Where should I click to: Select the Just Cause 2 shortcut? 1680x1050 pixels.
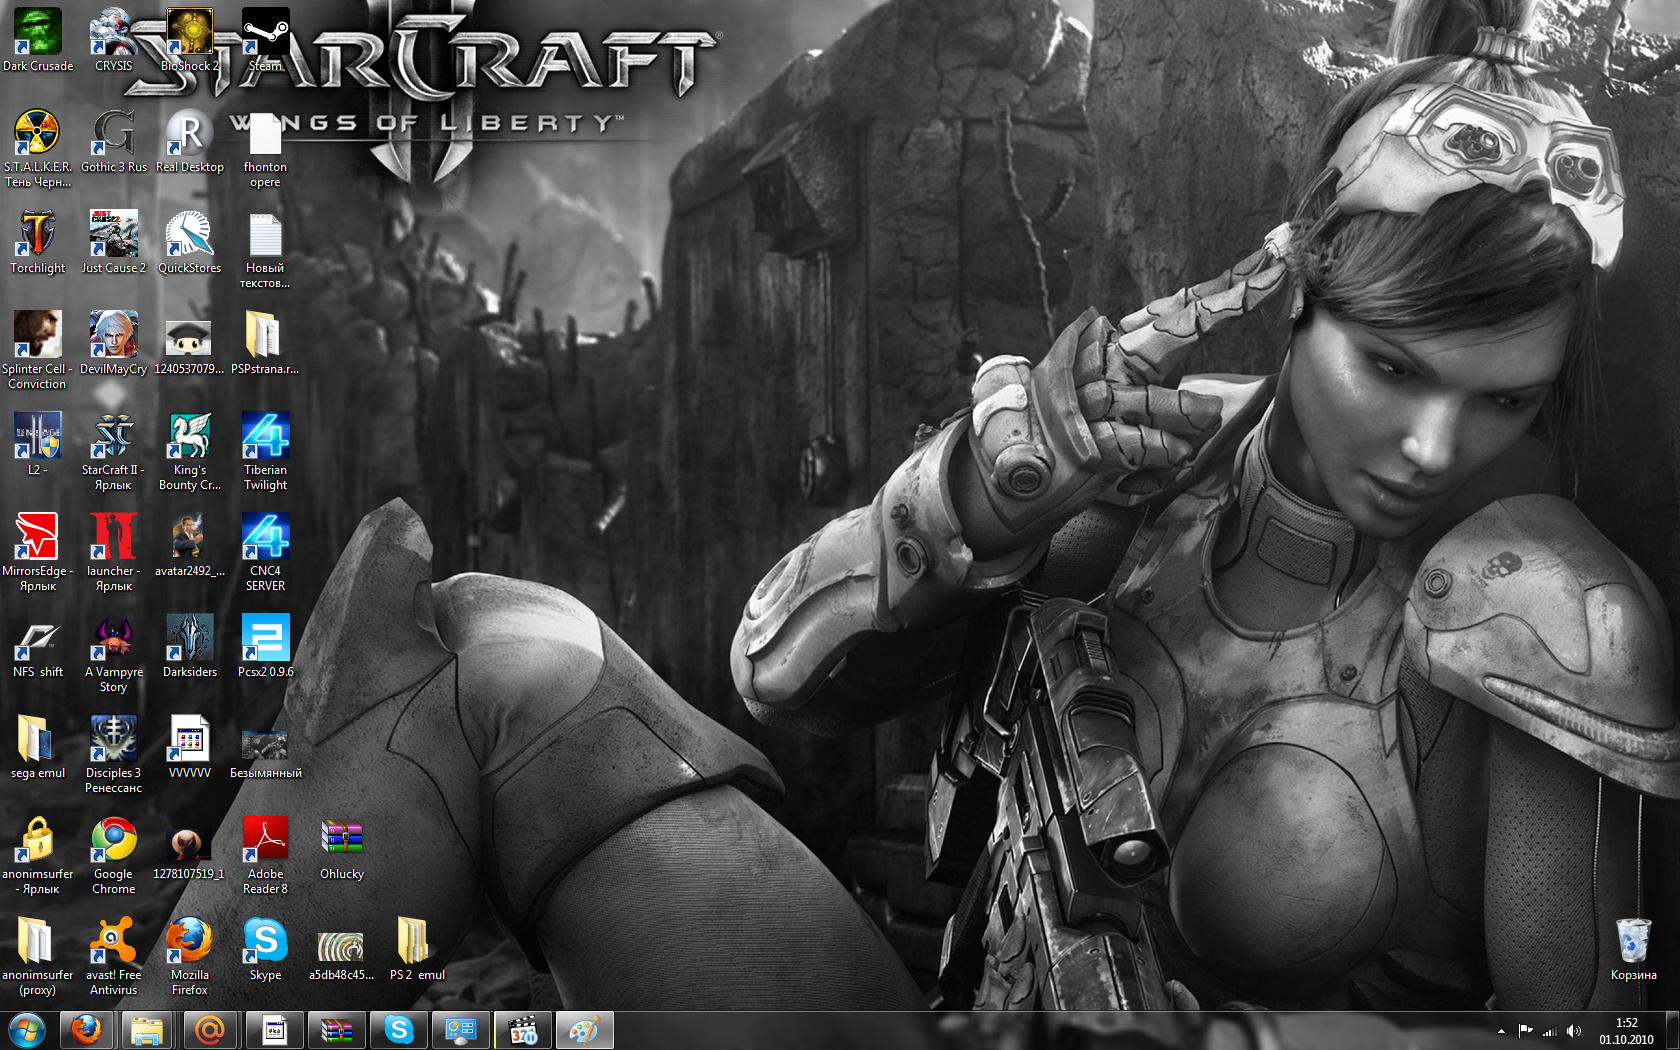point(114,242)
